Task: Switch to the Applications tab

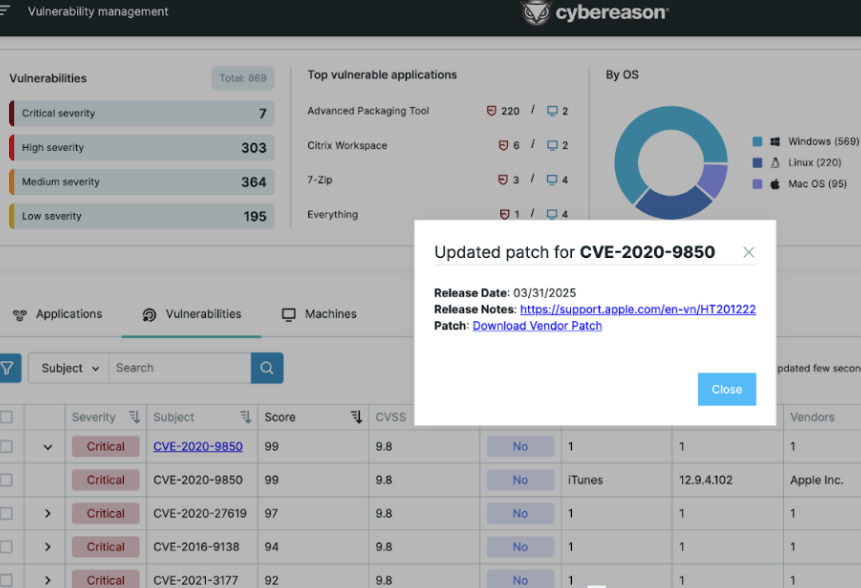Action: [58, 314]
